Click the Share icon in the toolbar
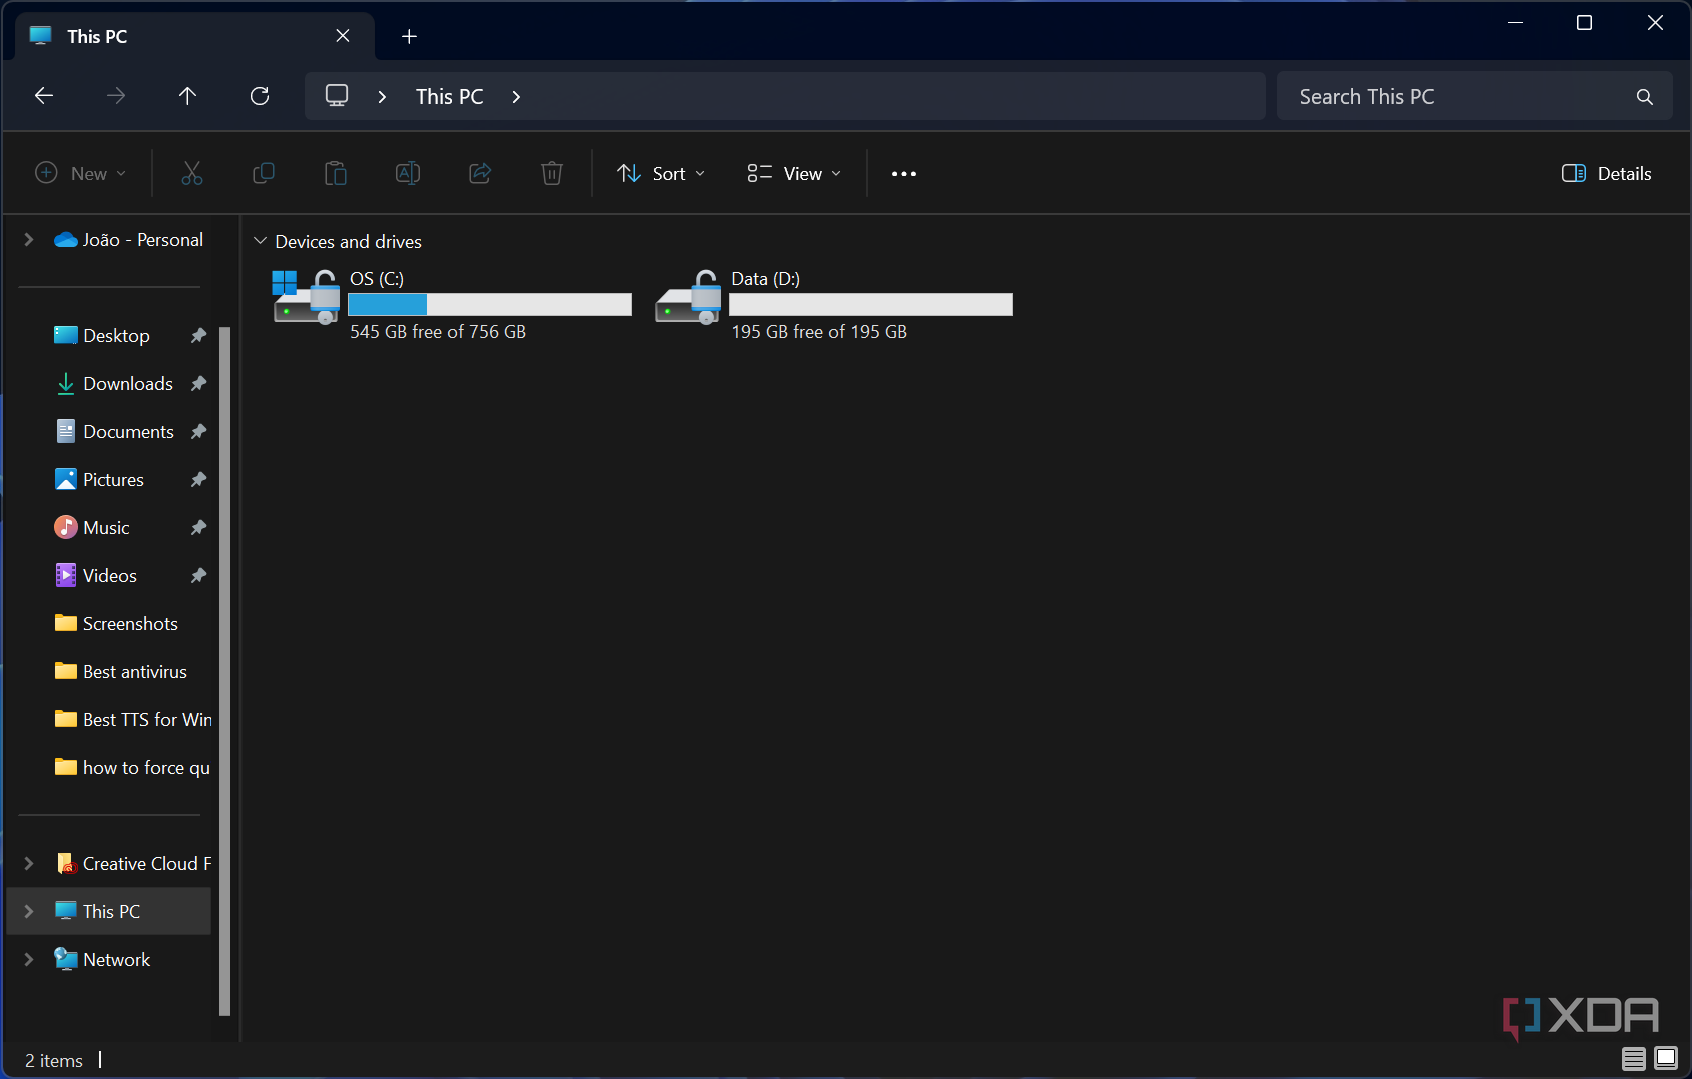This screenshot has width=1692, height=1079. (x=480, y=173)
